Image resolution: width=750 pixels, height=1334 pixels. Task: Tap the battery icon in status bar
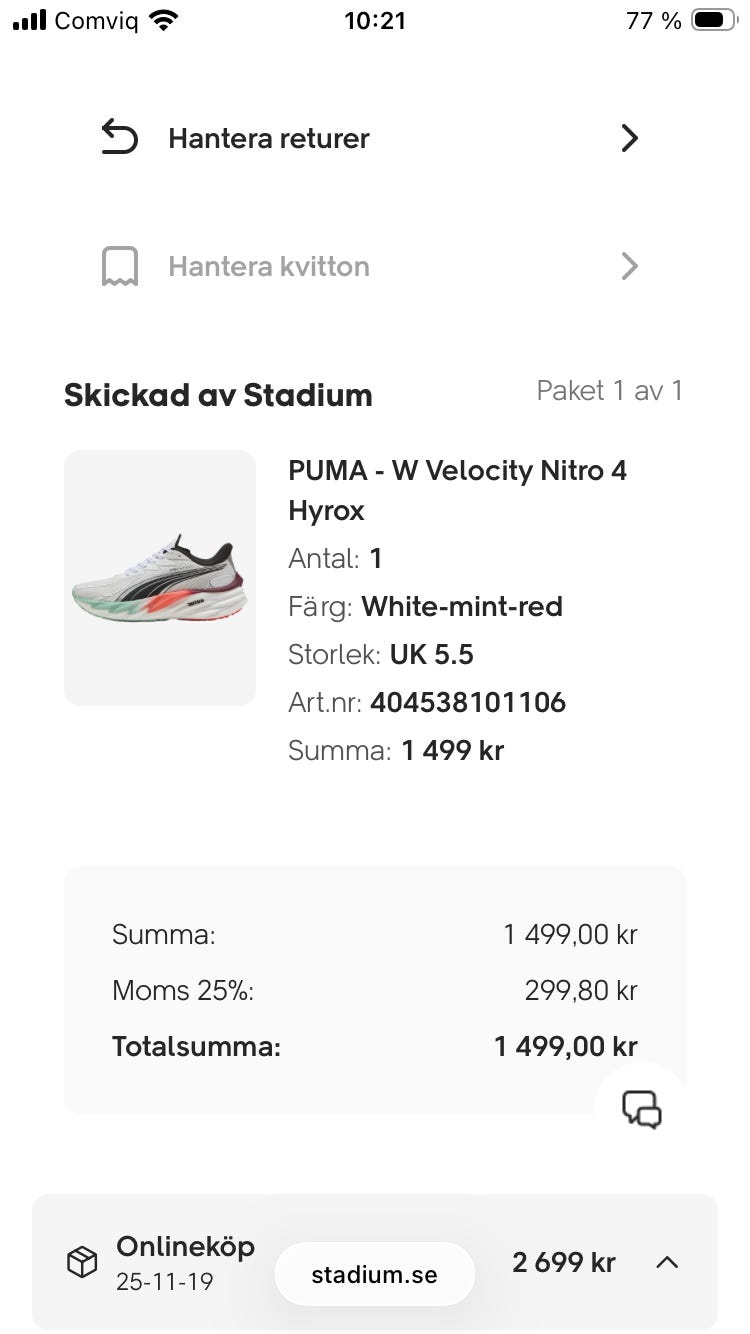tap(713, 20)
